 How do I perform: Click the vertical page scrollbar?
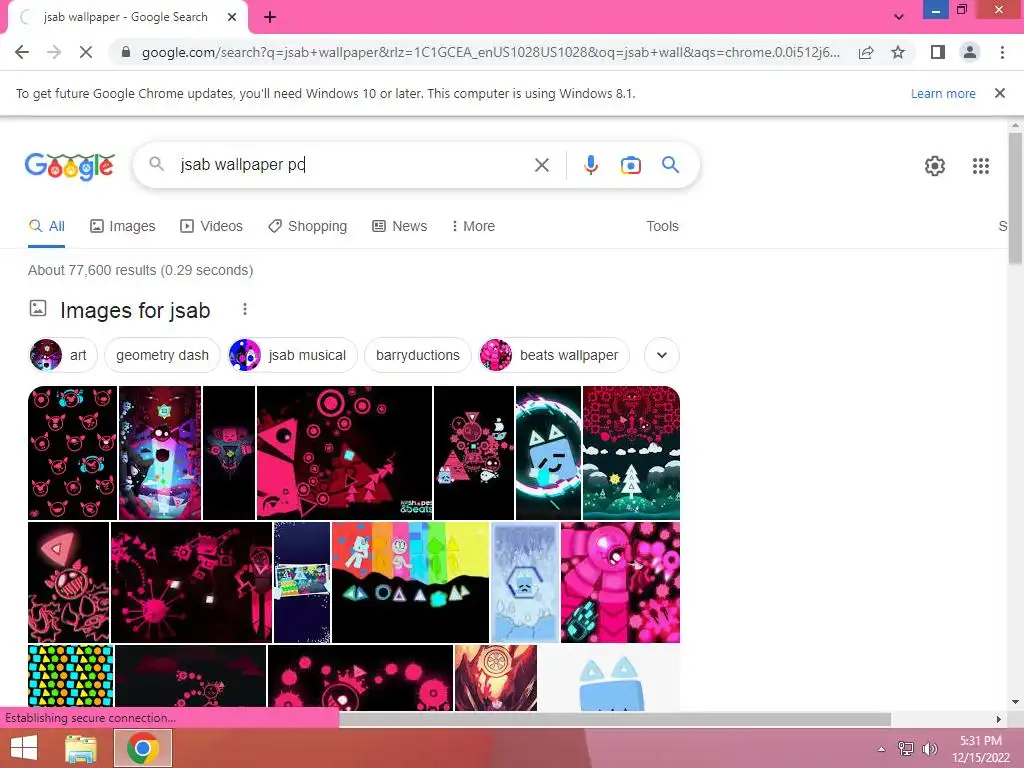tap(1015, 199)
